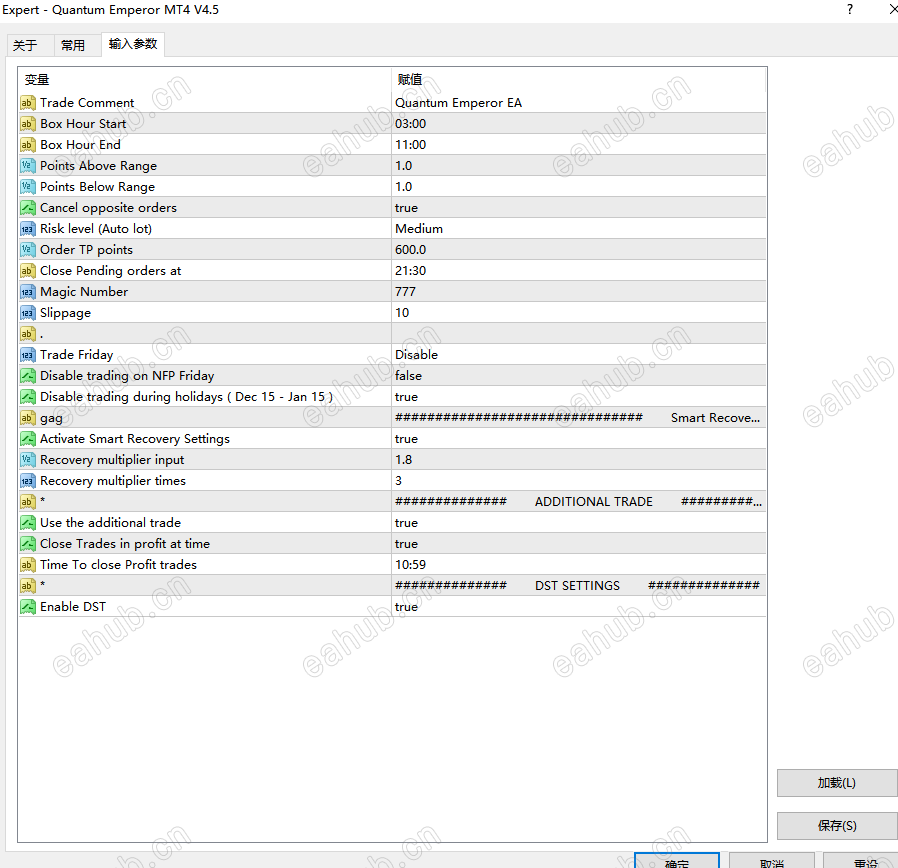
Task: Click the integer icon beside Magic Number
Action: pyautogui.click(x=27, y=292)
